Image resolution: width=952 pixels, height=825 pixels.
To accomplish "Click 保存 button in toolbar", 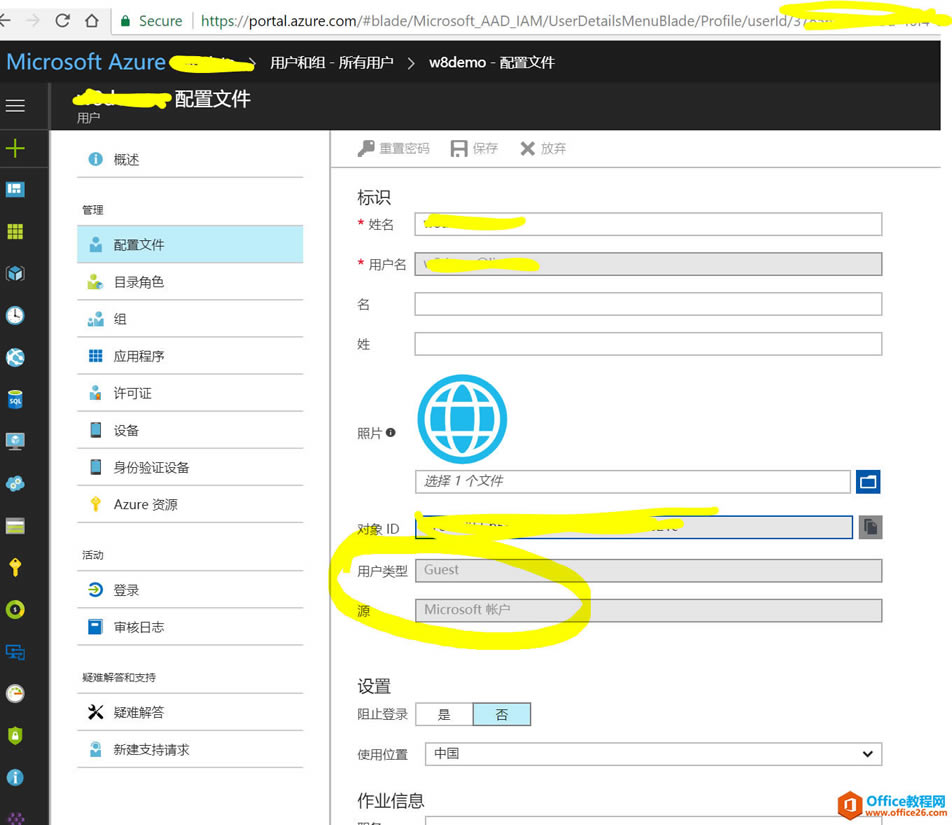I will tap(474, 149).
